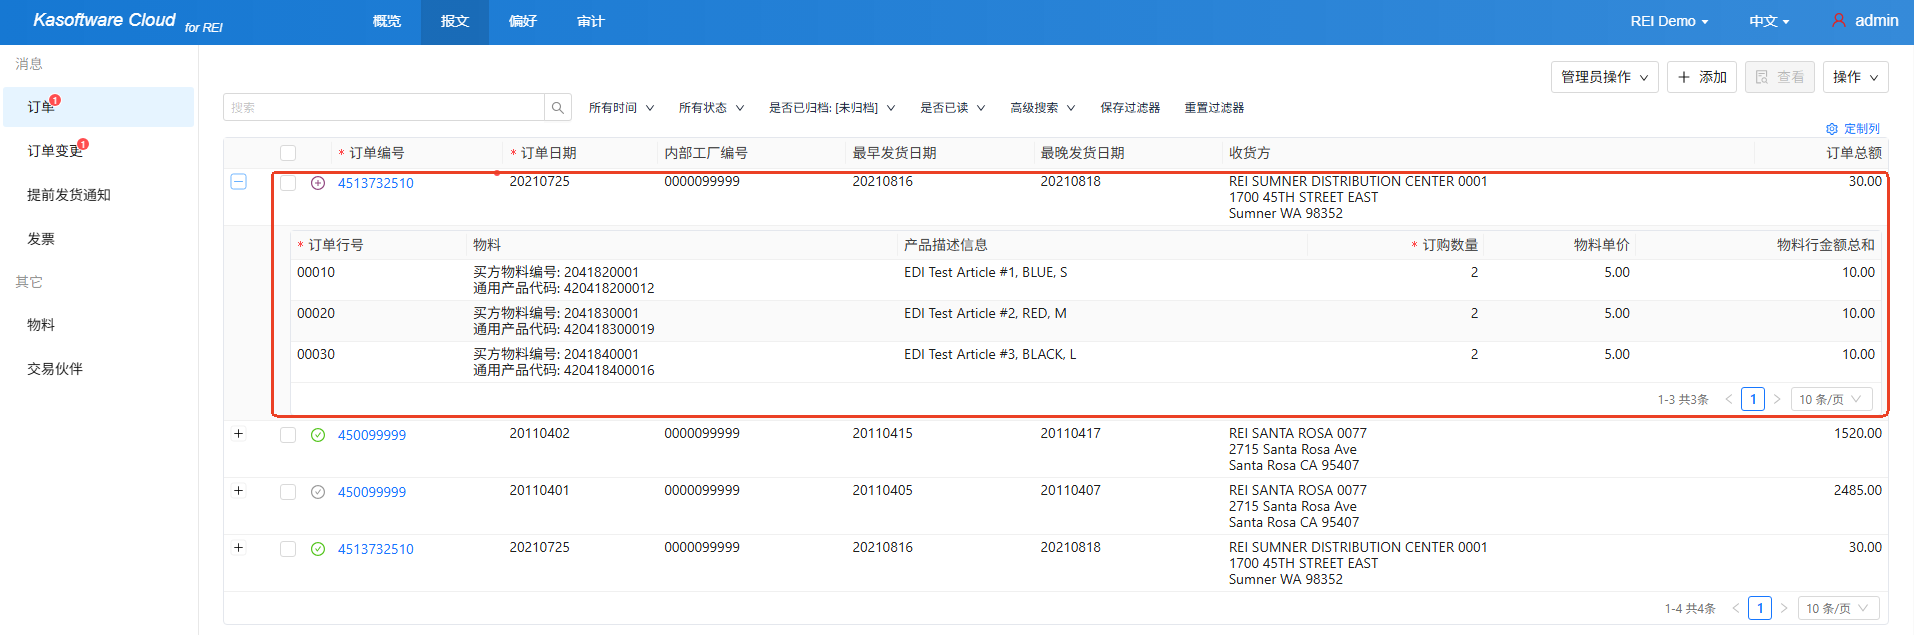1914x635 pixels.
Task: Check the box for order dated 20110402
Action: (x=288, y=435)
